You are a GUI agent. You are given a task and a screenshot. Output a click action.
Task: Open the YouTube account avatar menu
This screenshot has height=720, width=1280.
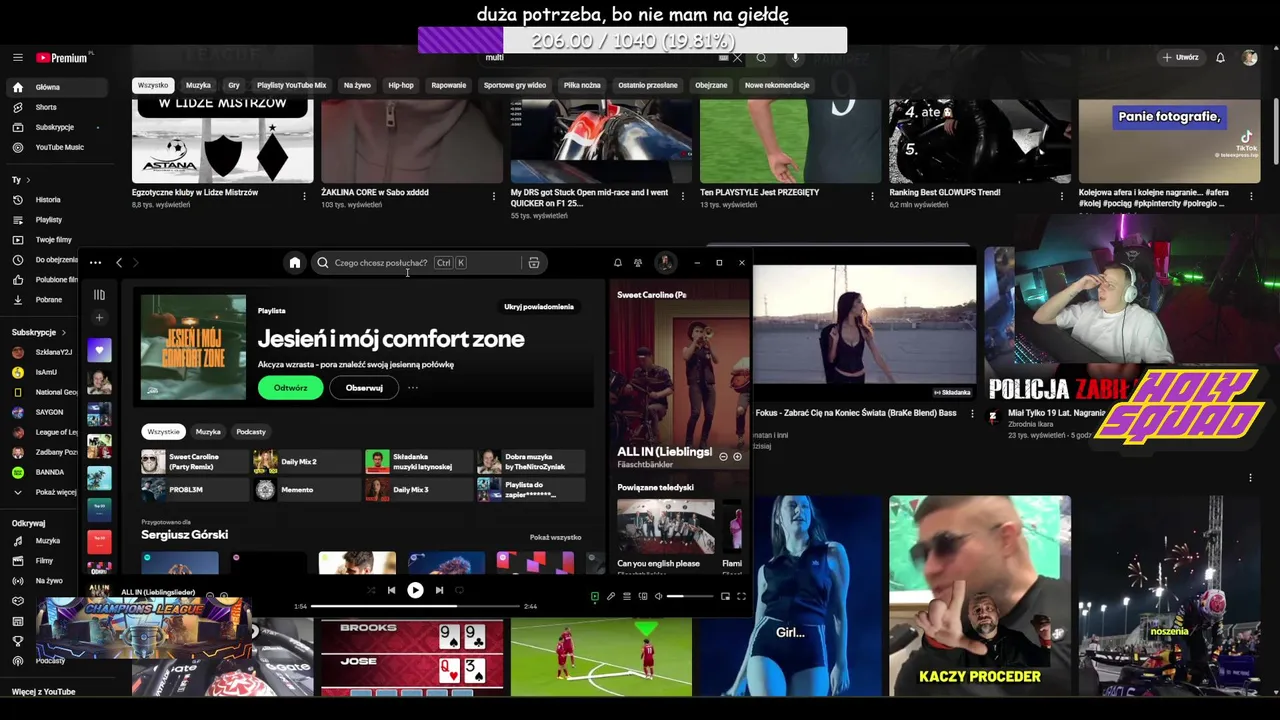click(1250, 58)
